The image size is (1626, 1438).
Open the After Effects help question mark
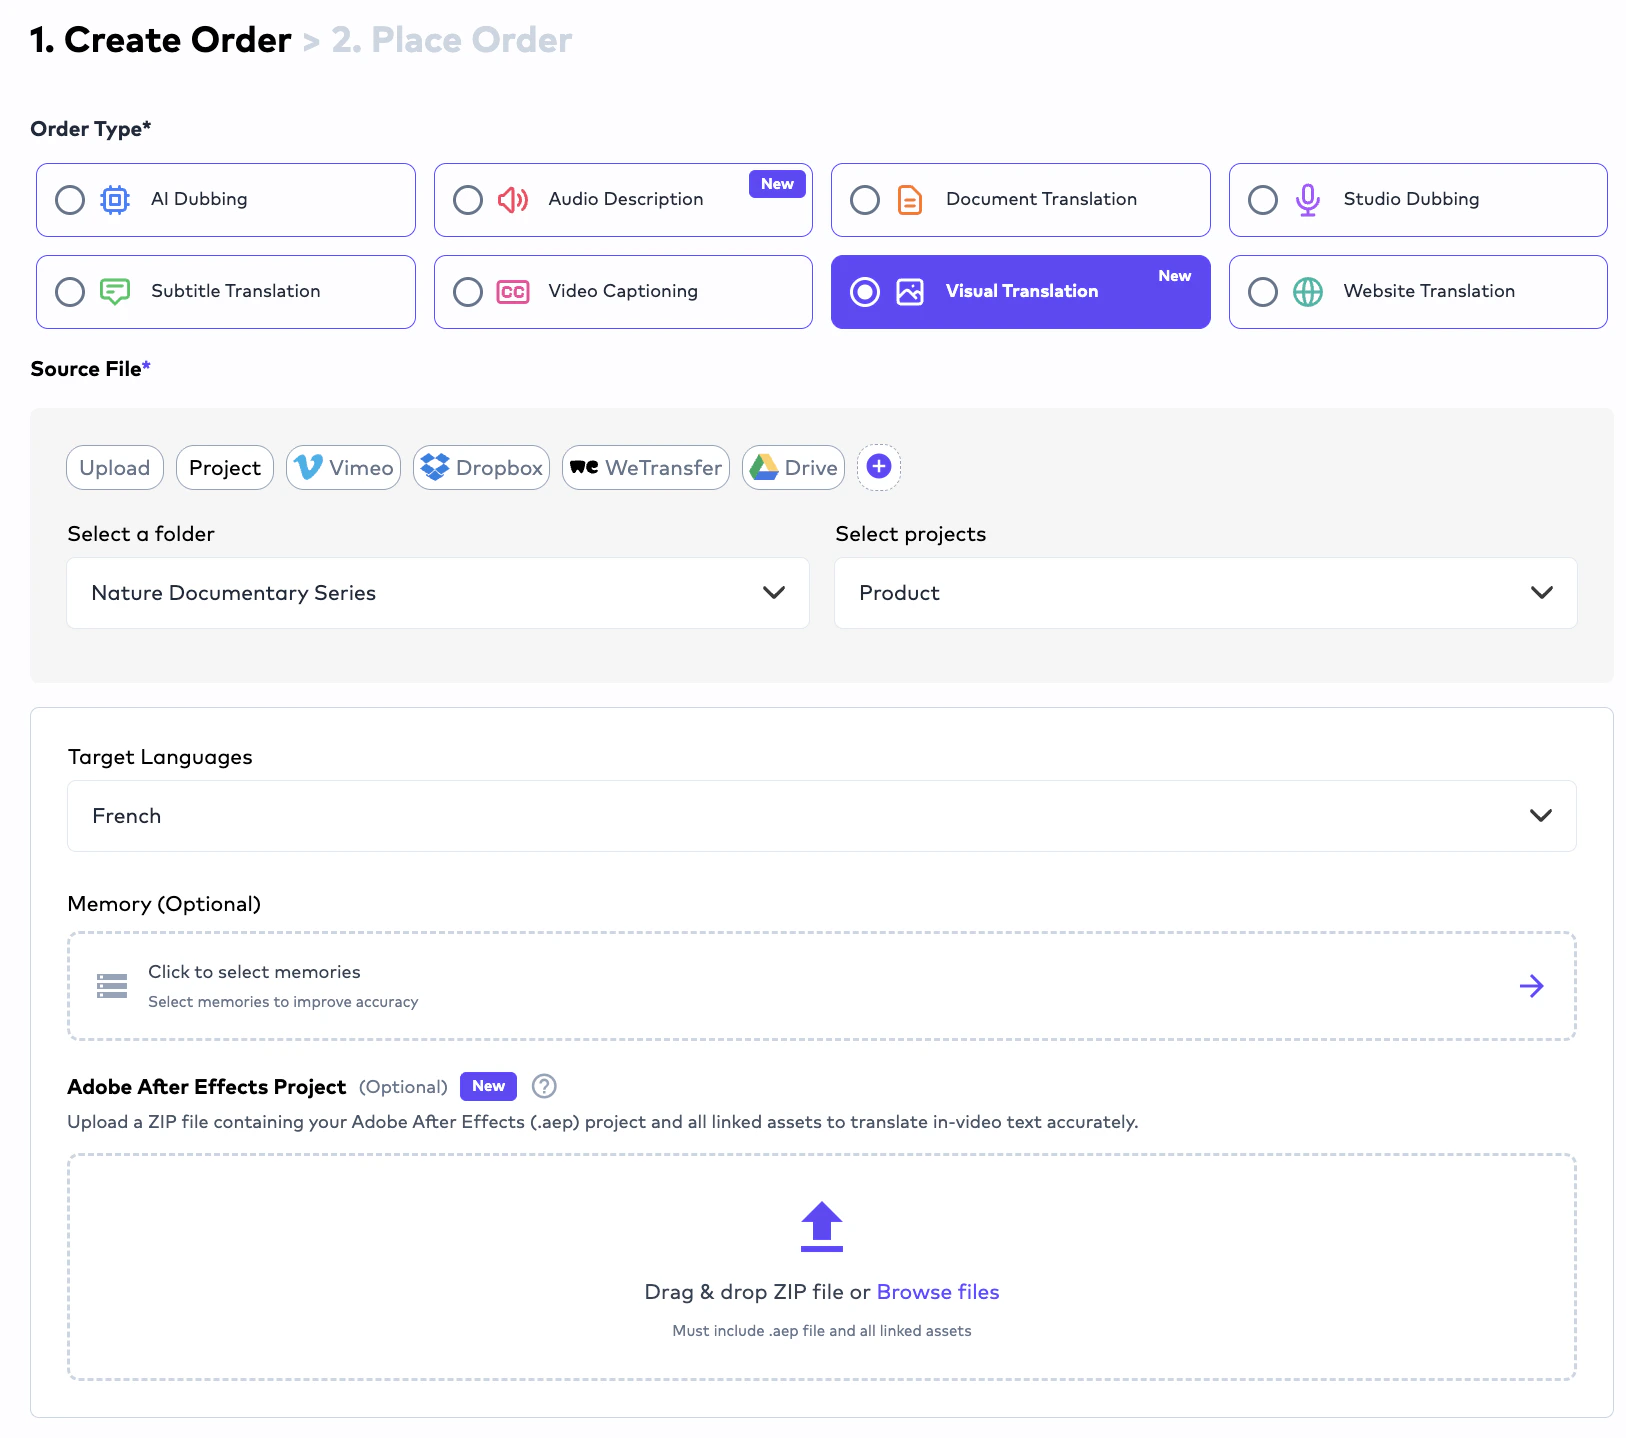544,1086
